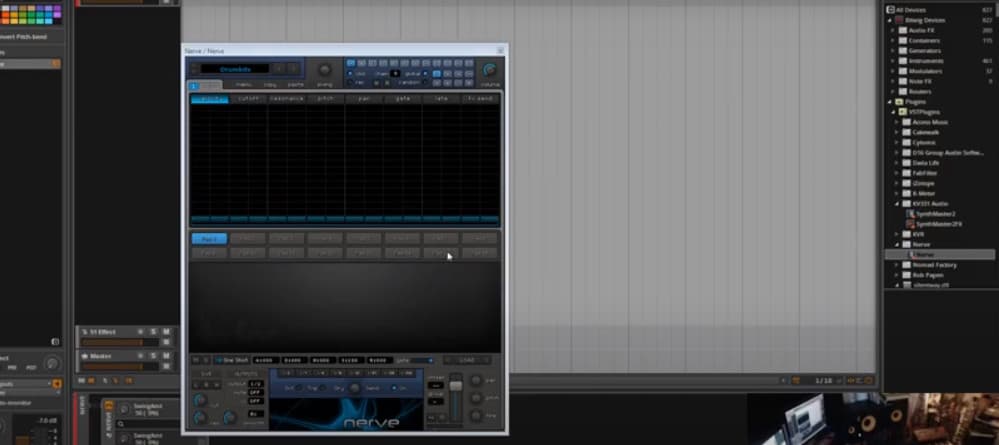Viewport: 999px width, 445px height.
Task: Click the All Devices icon in browser
Action: pyautogui.click(x=891, y=10)
